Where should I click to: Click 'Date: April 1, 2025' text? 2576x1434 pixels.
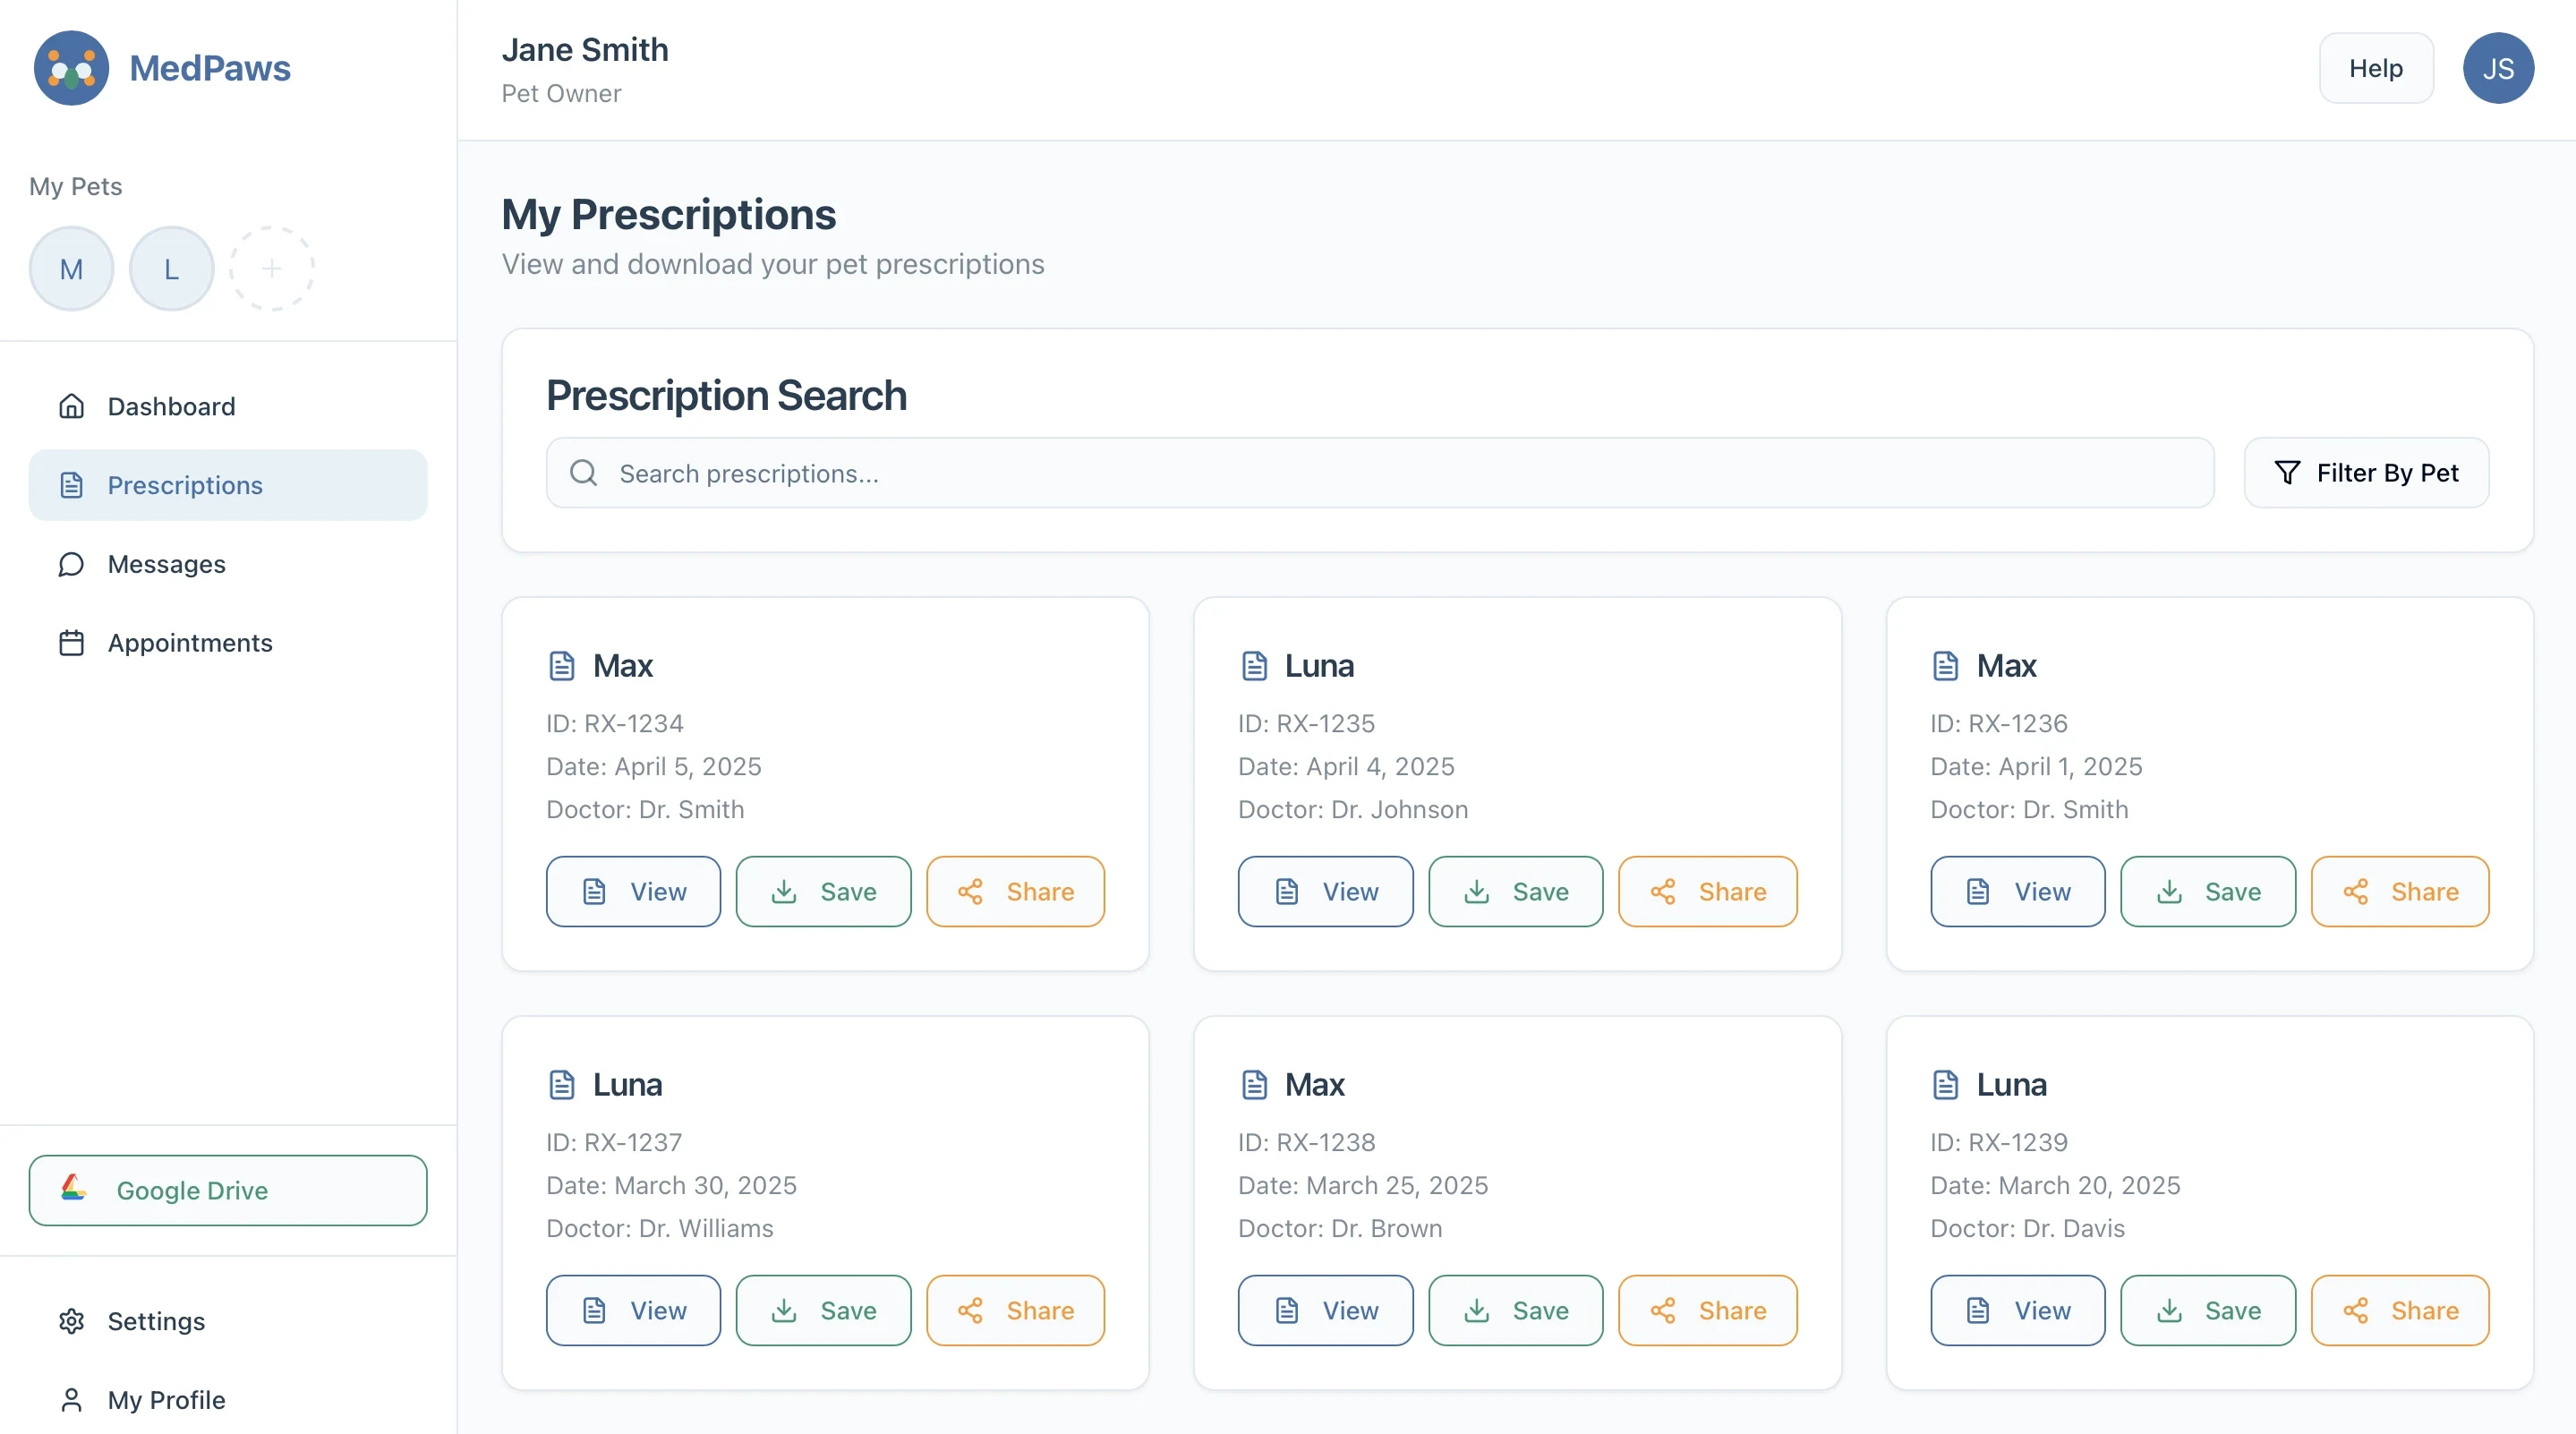(2036, 766)
